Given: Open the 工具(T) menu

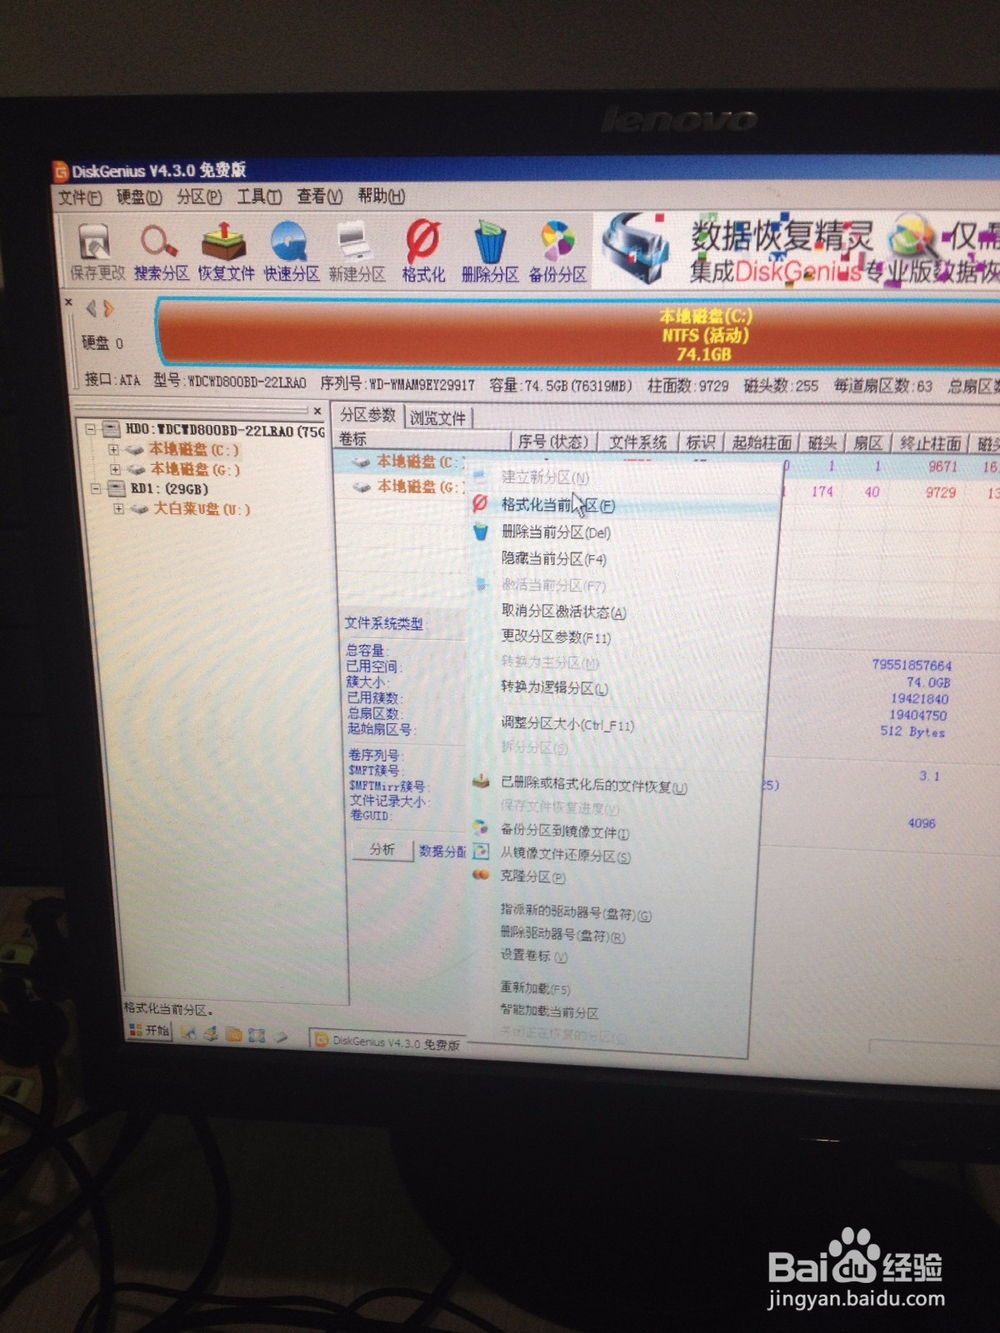Looking at the screenshot, I should (x=259, y=197).
